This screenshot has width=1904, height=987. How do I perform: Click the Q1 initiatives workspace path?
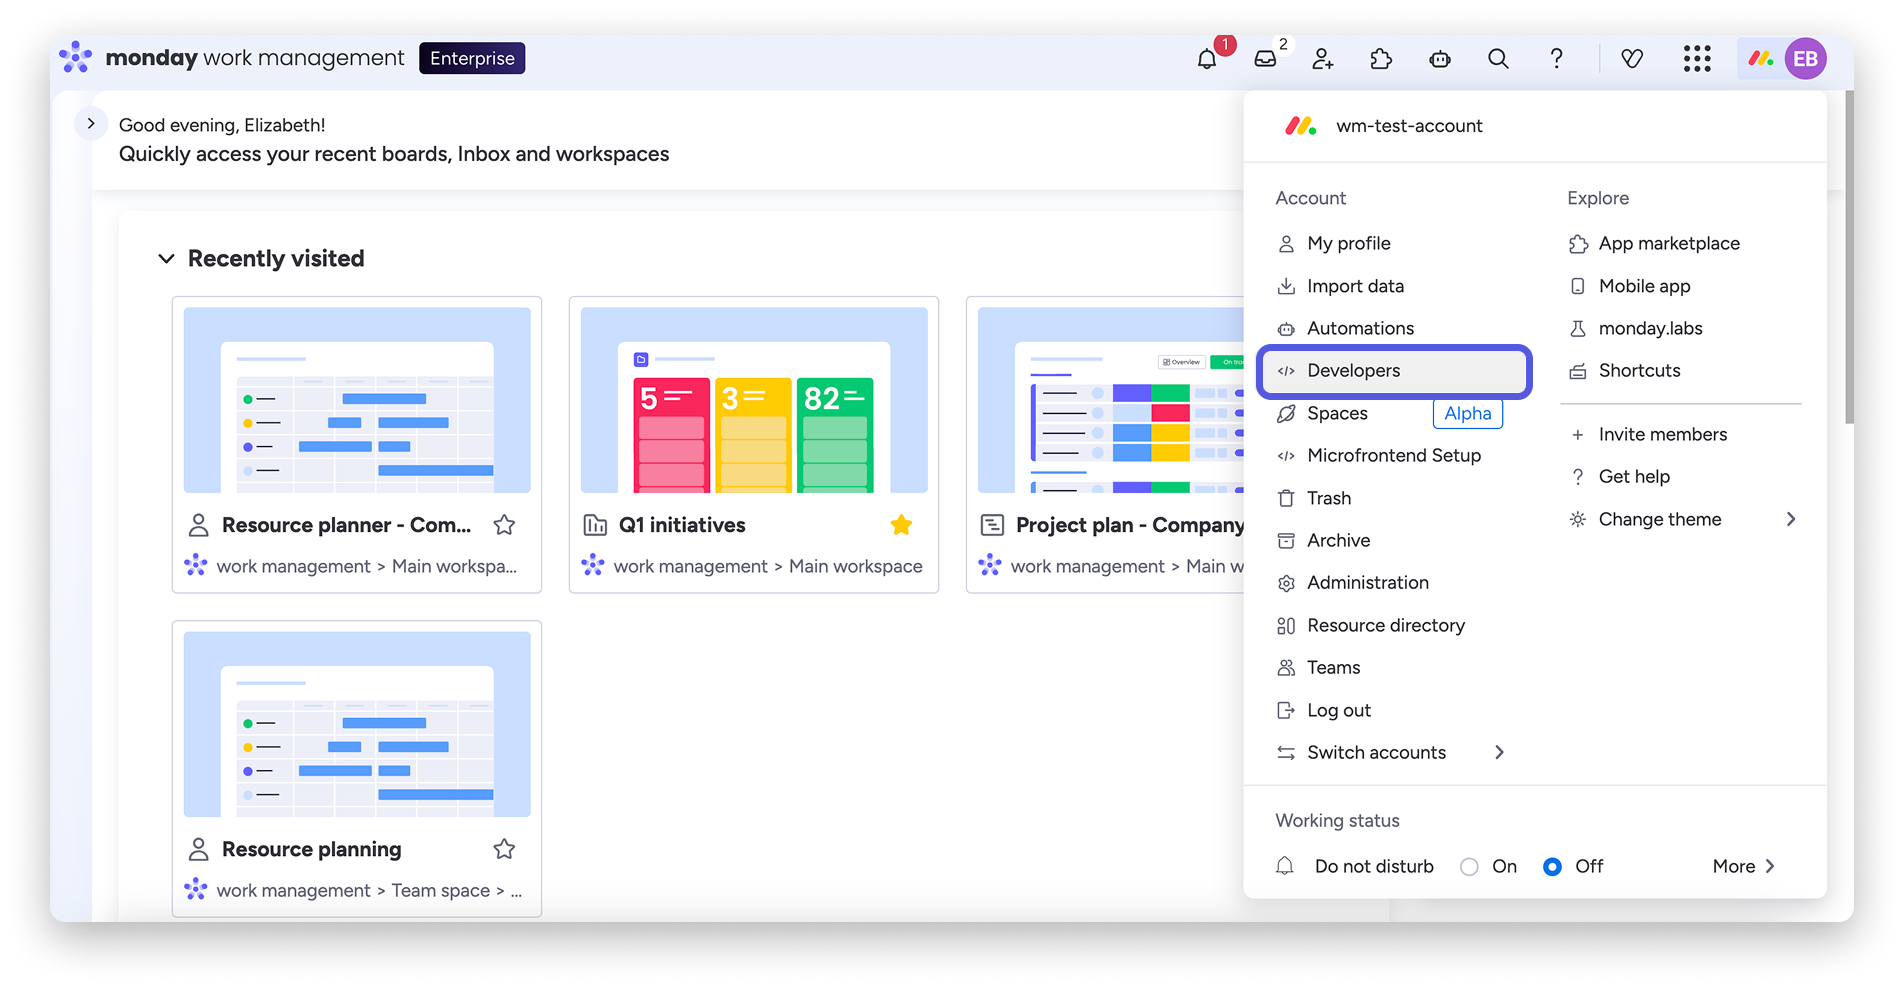(768, 566)
